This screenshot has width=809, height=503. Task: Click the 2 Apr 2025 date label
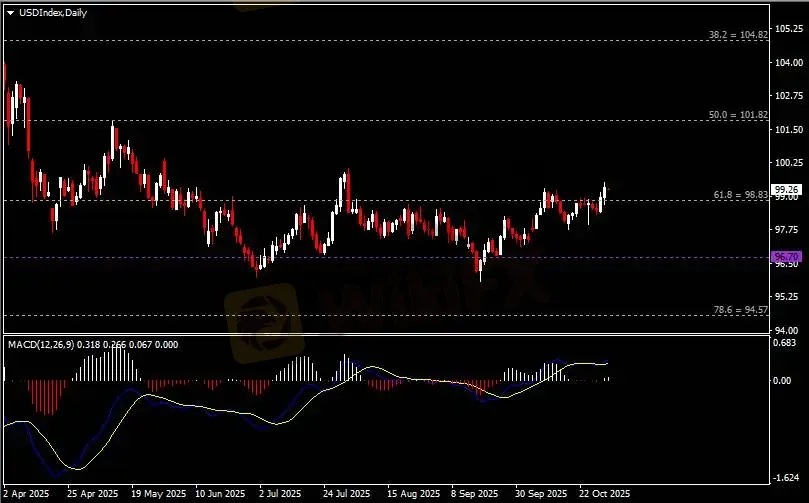[x=26, y=493]
